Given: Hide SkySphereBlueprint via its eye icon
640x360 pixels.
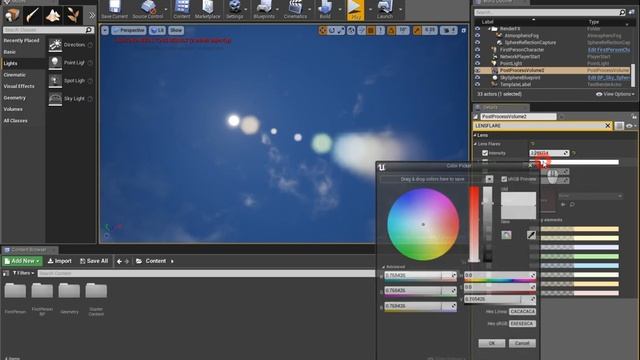Looking at the screenshot, I should click(x=477, y=77).
